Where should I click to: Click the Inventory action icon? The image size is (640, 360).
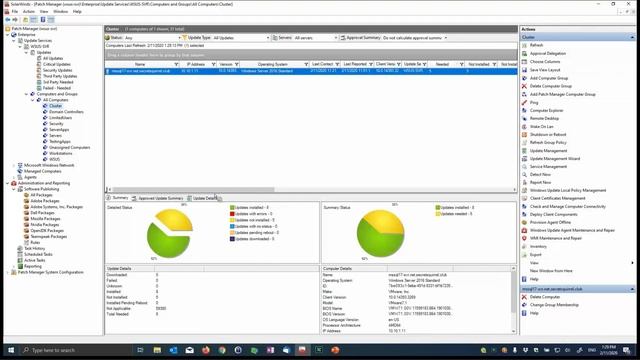click(x=524, y=247)
